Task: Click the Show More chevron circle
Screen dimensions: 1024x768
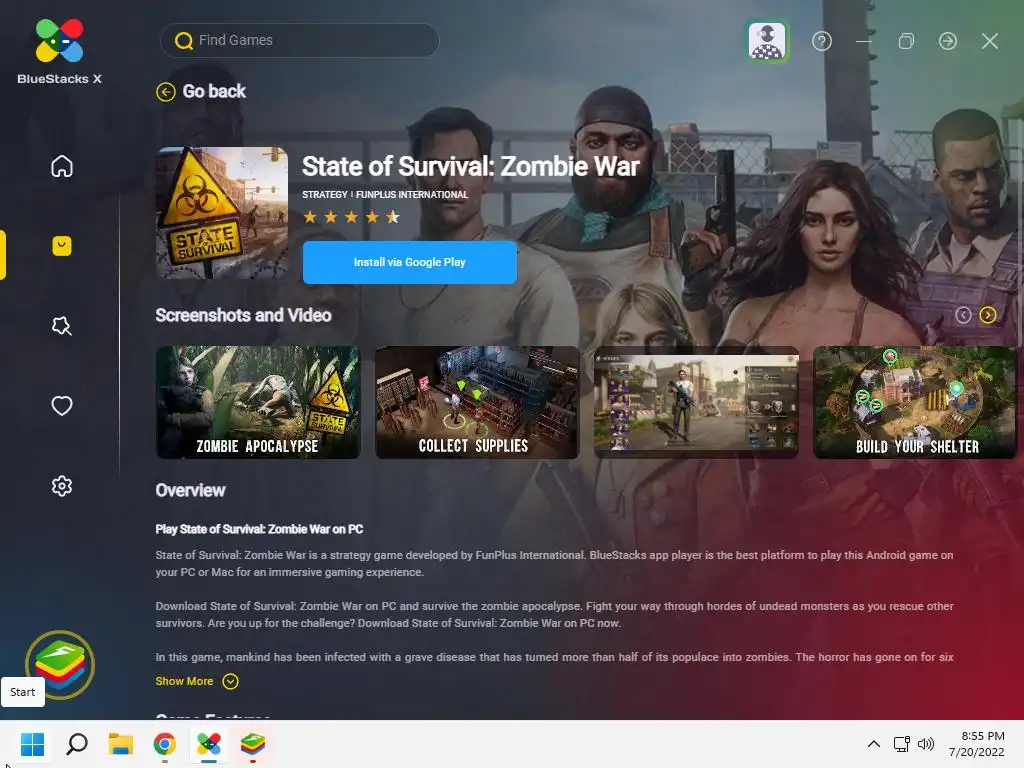Action: pos(230,681)
